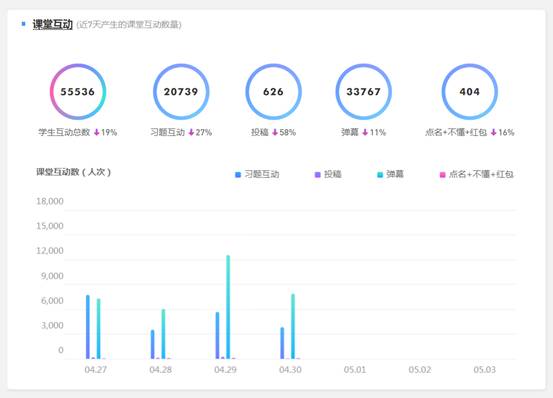Click the 18,000 y-axis value
The image size is (553, 398).
(50, 201)
